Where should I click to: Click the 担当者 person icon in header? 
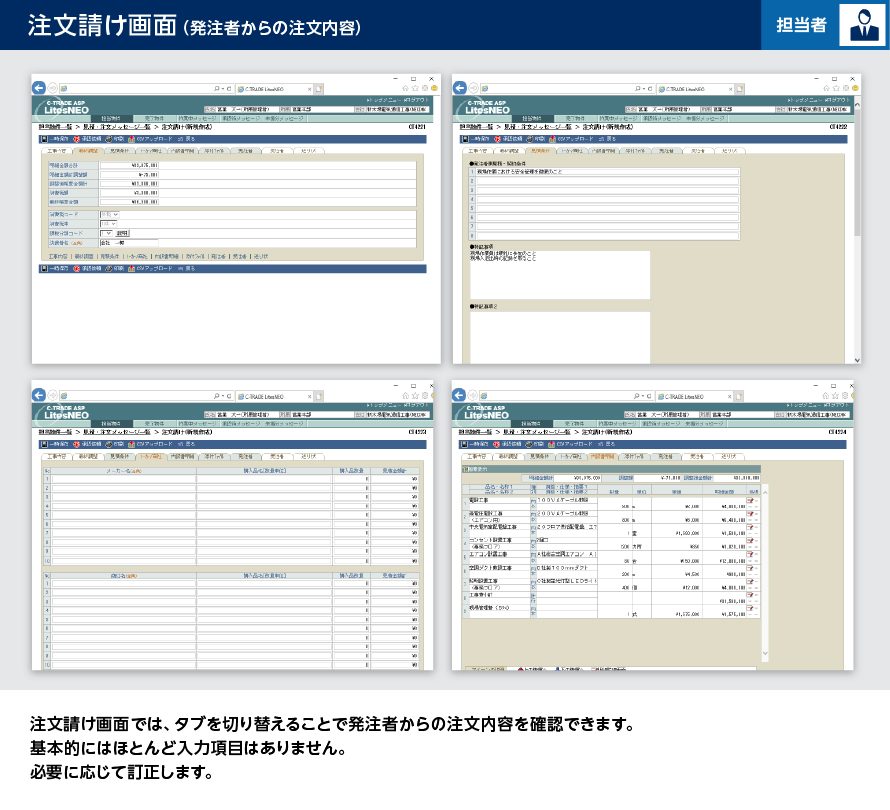click(860, 25)
